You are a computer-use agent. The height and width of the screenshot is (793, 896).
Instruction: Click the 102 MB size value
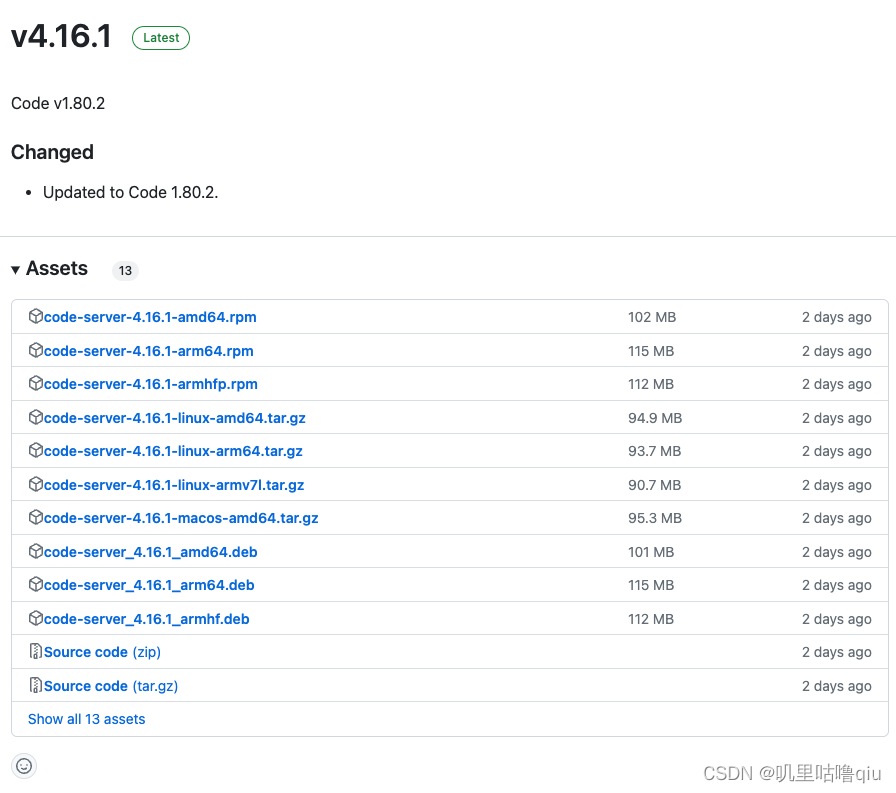[x=652, y=317]
